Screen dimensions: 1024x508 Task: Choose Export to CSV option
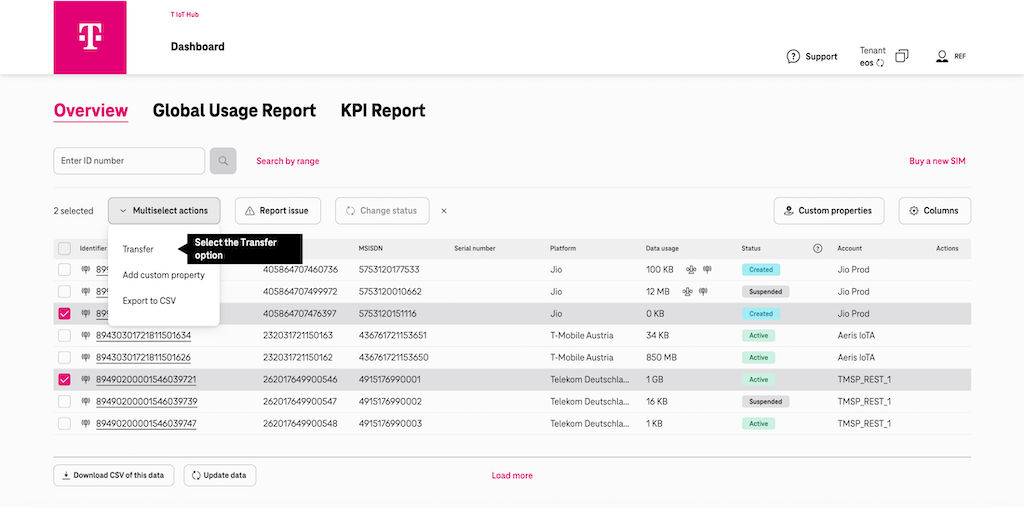click(x=149, y=301)
